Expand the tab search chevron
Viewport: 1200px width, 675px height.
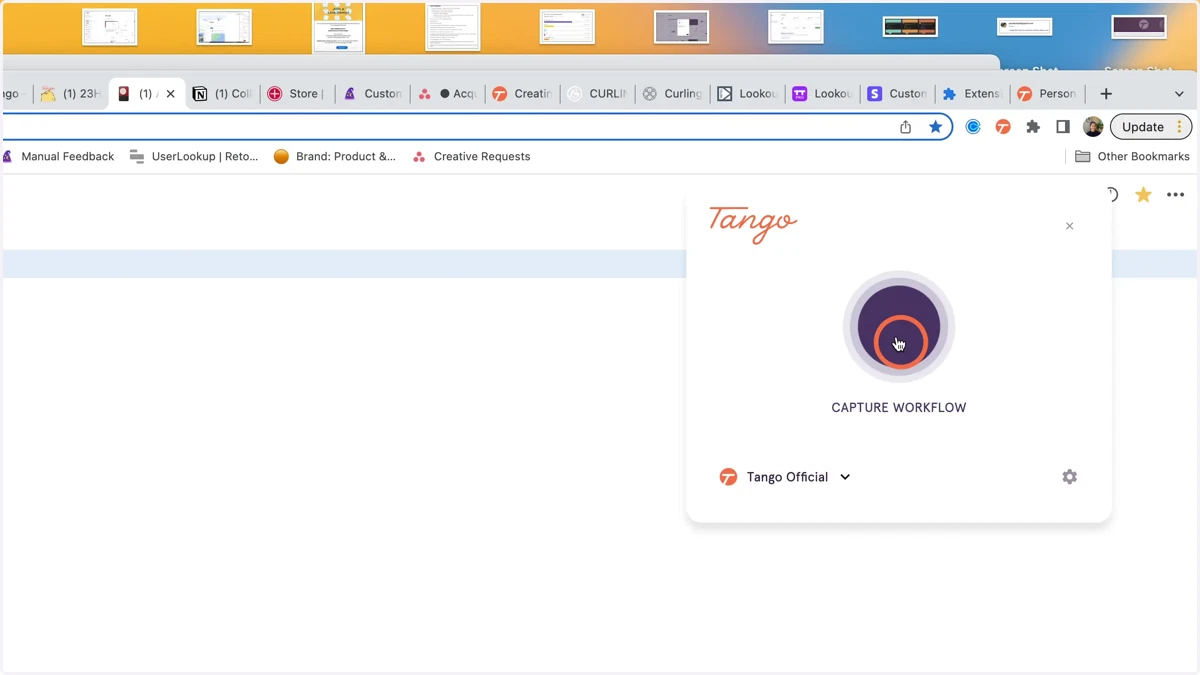[1179, 94]
